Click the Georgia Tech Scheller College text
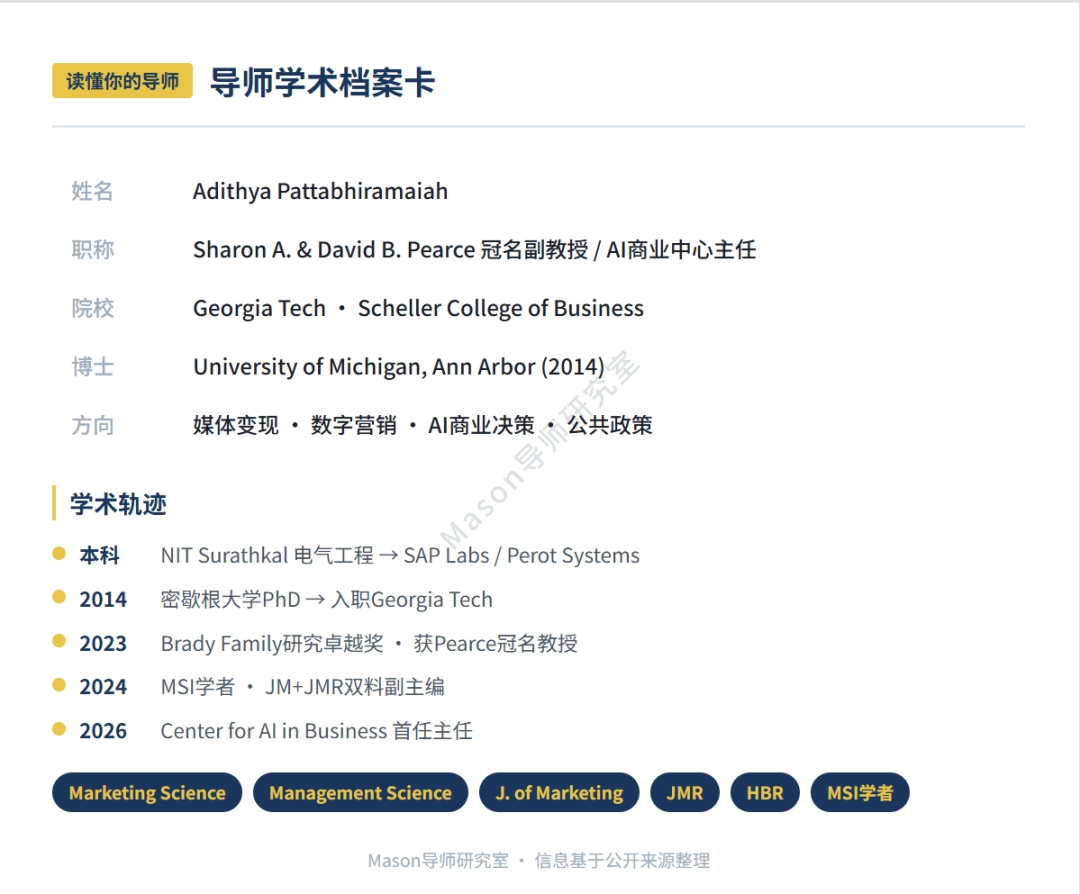The width and height of the screenshot is (1080, 894). [418, 308]
